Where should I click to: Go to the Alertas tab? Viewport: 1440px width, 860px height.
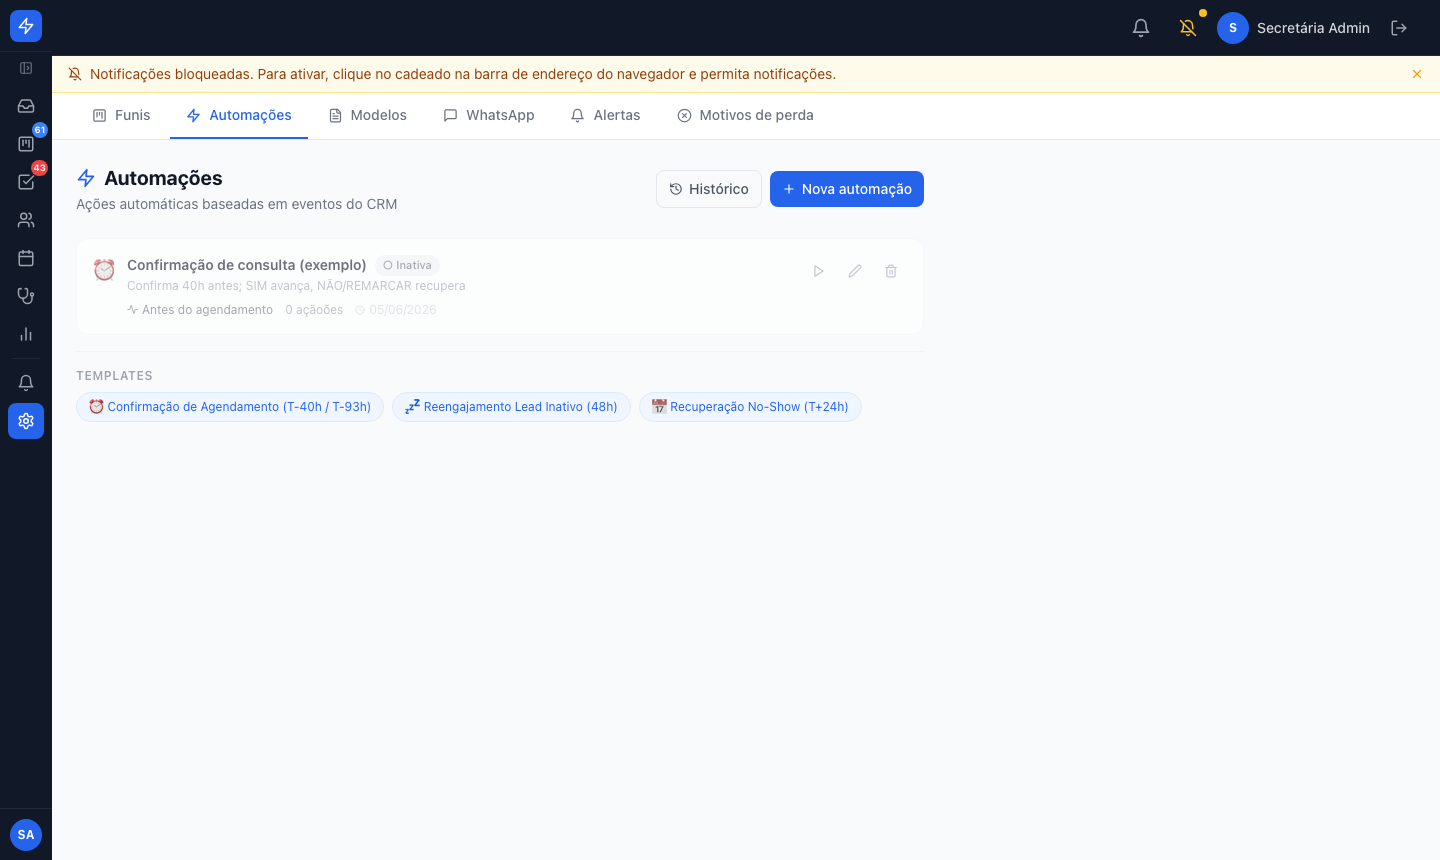(605, 115)
